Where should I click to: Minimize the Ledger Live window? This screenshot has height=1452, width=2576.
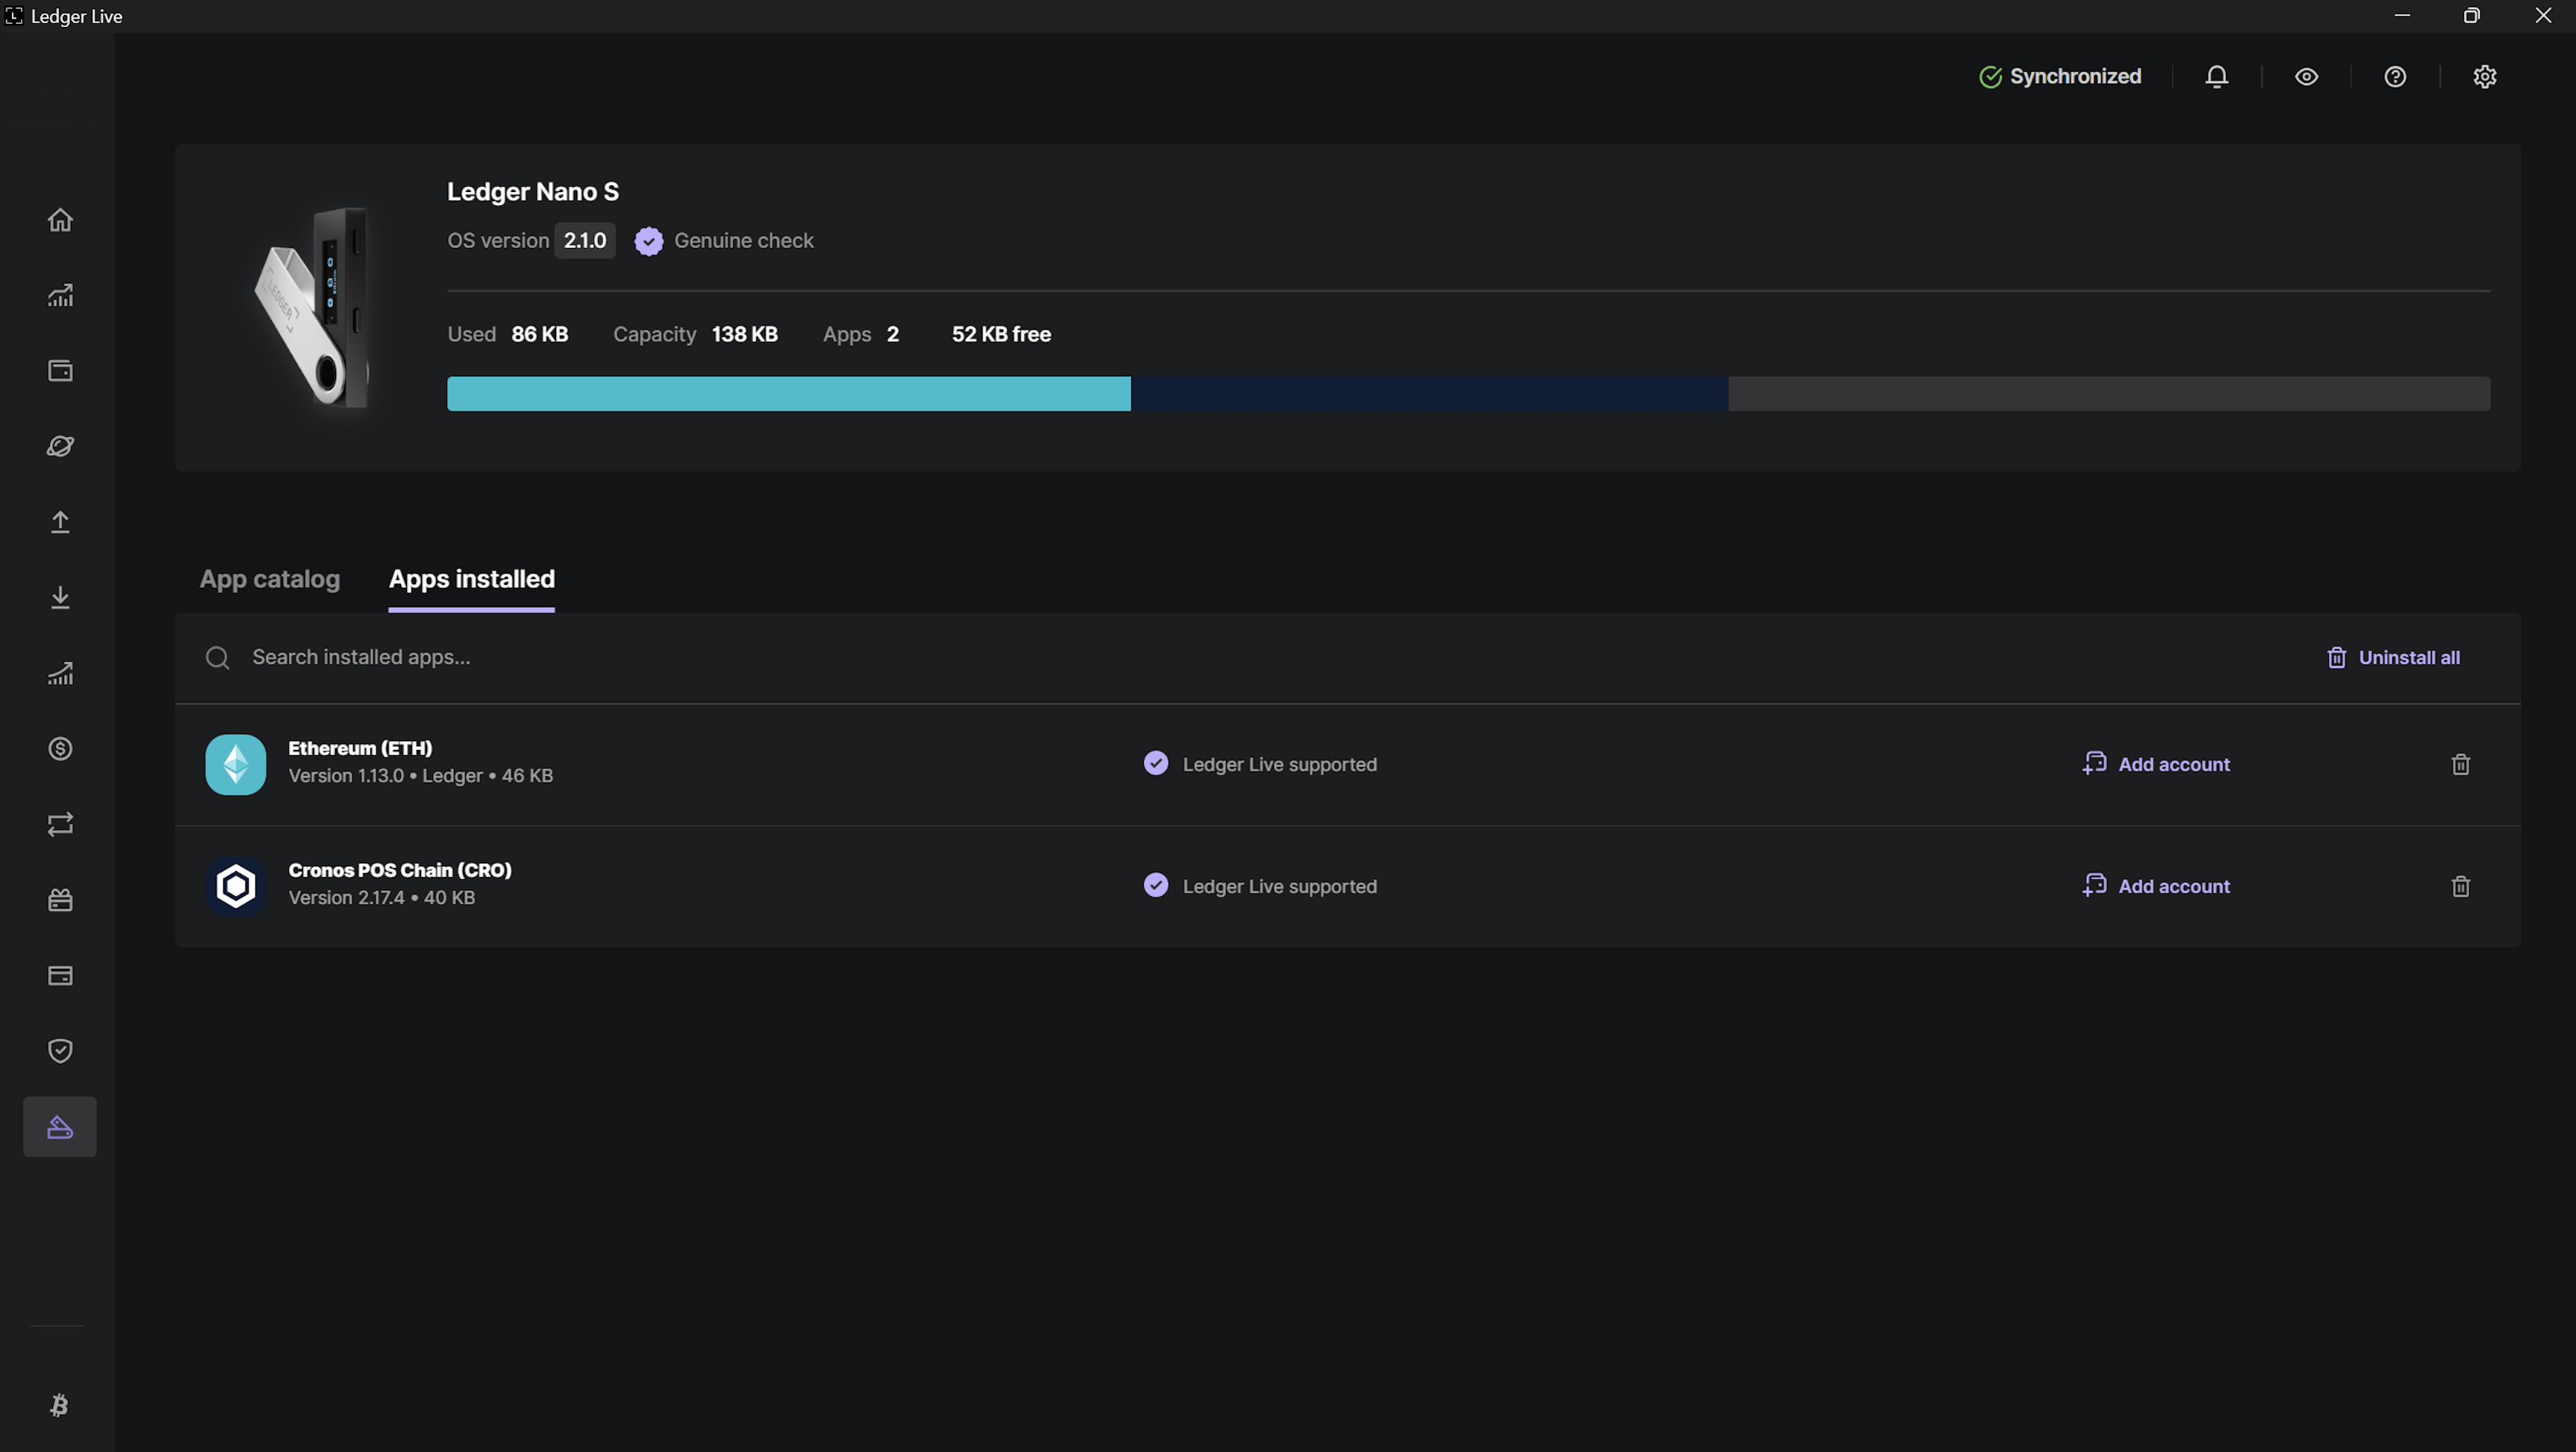click(x=2402, y=16)
